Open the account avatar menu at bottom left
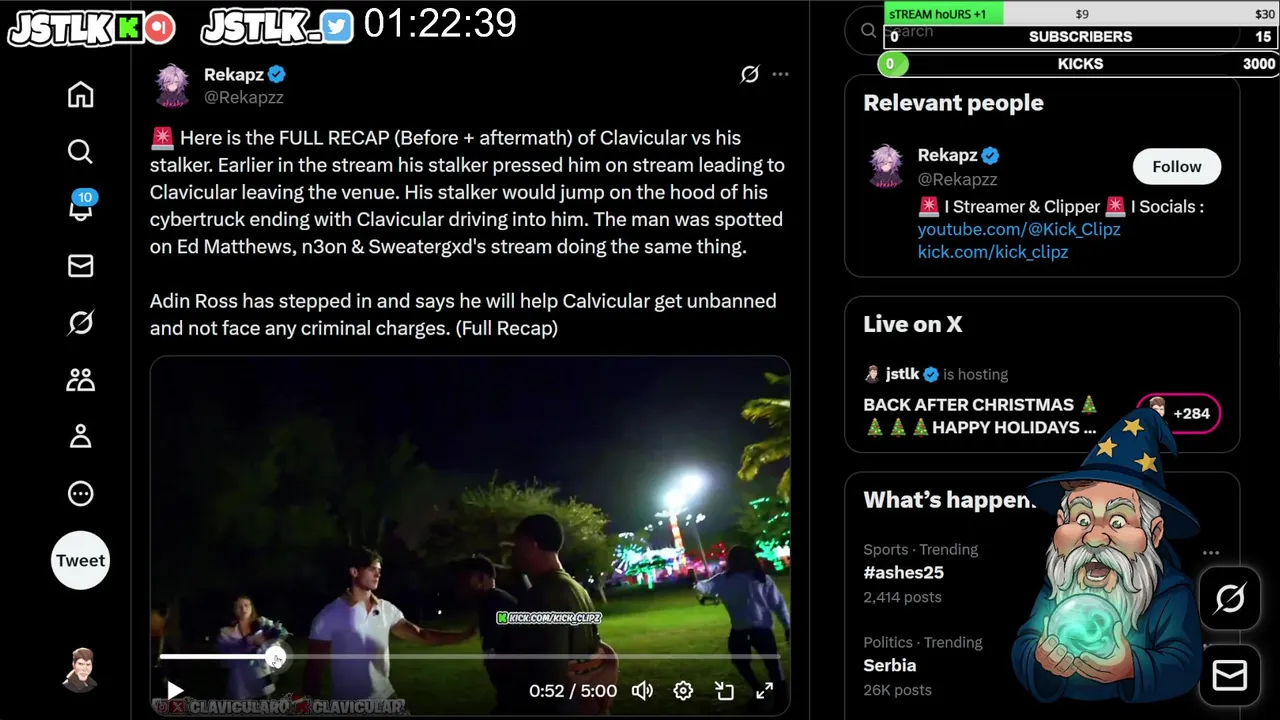This screenshot has height=720, width=1280. [x=80, y=669]
